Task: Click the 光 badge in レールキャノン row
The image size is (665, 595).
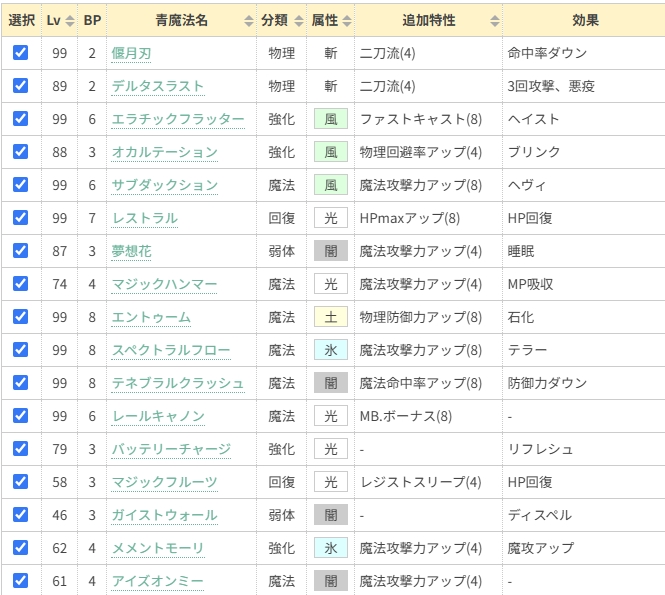Action: point(330,416)
